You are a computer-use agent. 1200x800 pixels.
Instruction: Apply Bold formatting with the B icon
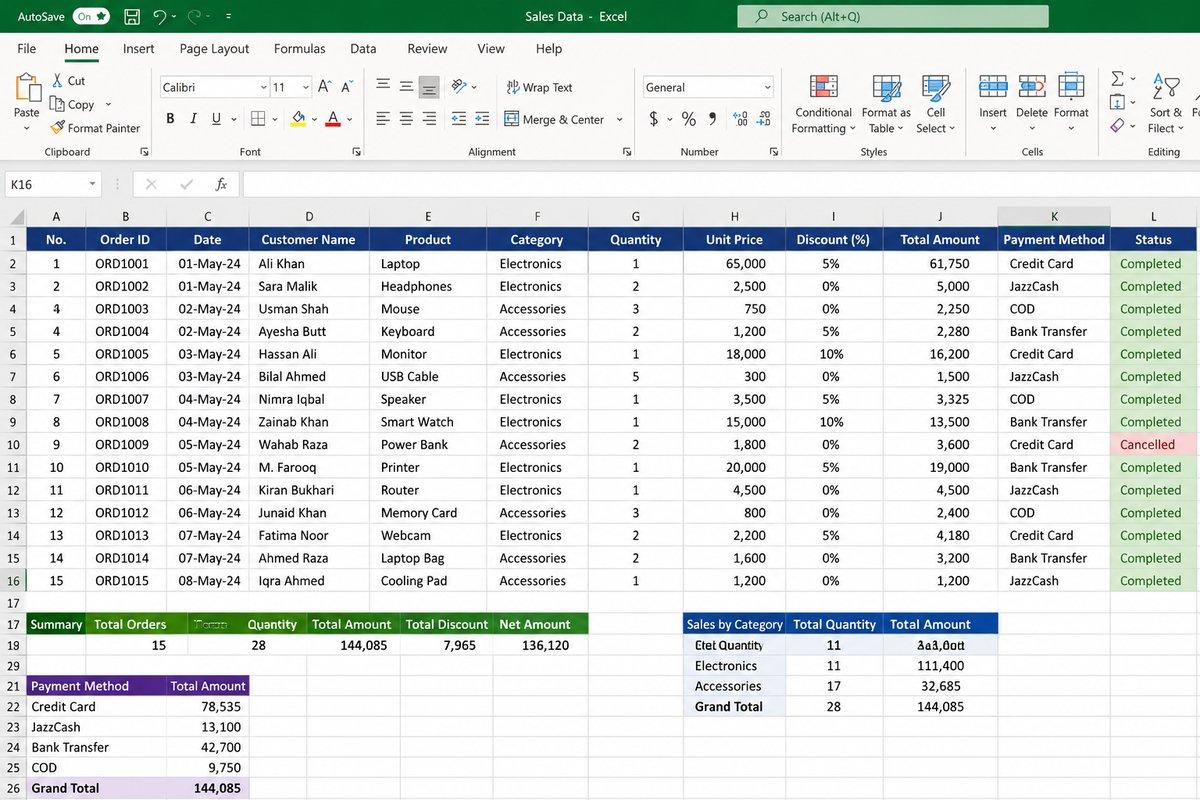[170, 119]
